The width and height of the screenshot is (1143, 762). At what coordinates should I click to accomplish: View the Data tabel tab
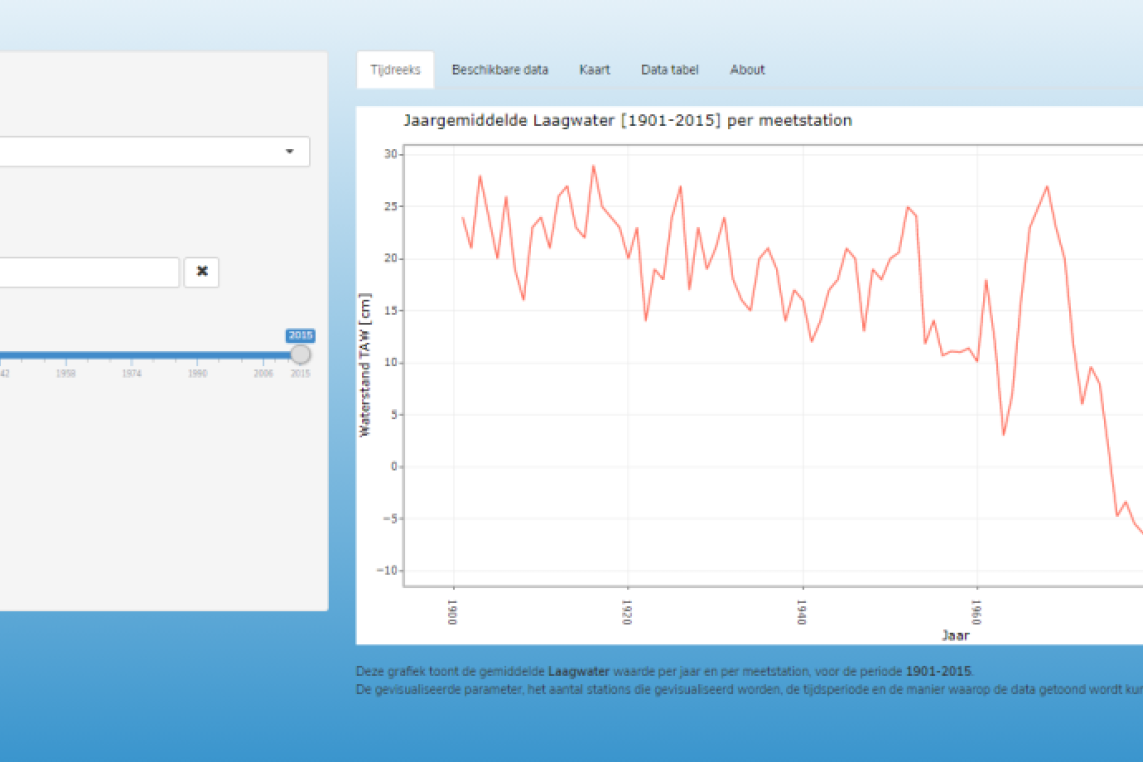tap(669, 69)
